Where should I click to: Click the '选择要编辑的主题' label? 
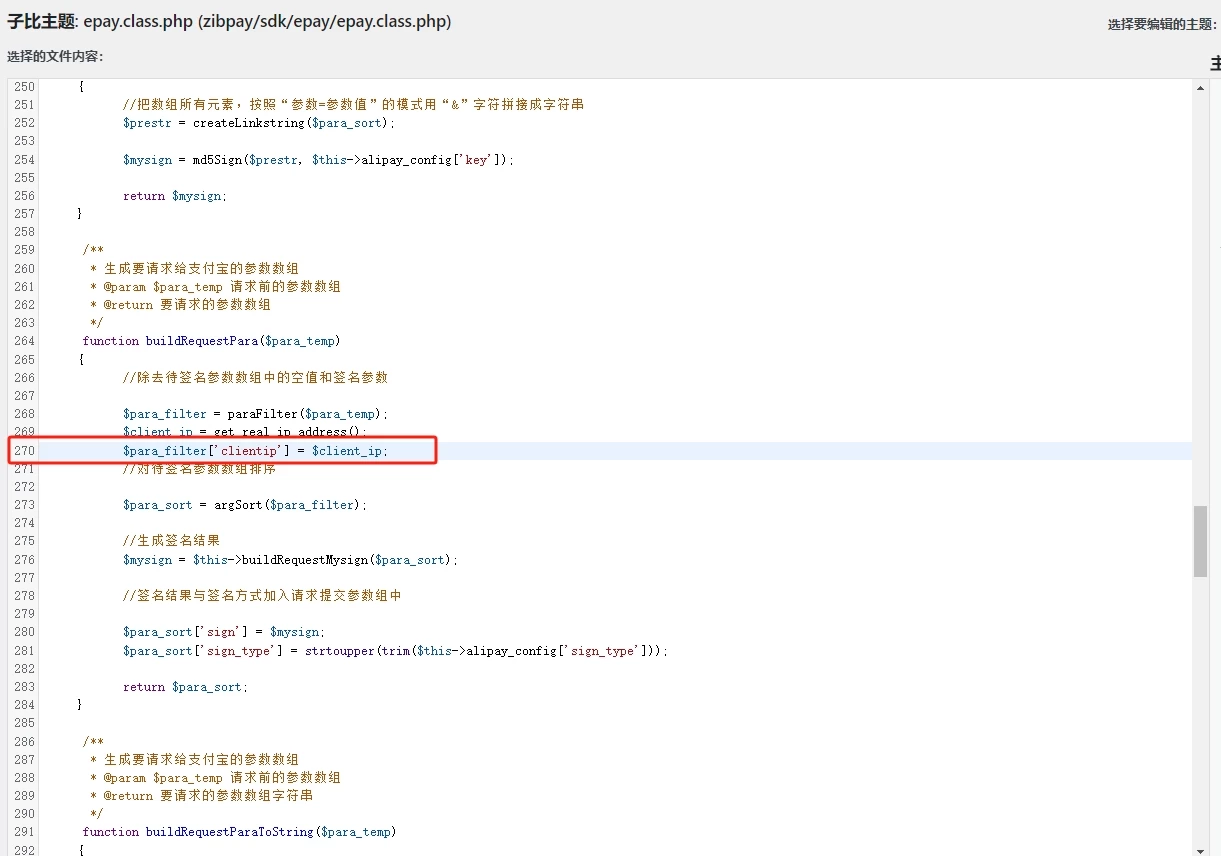1160,25
